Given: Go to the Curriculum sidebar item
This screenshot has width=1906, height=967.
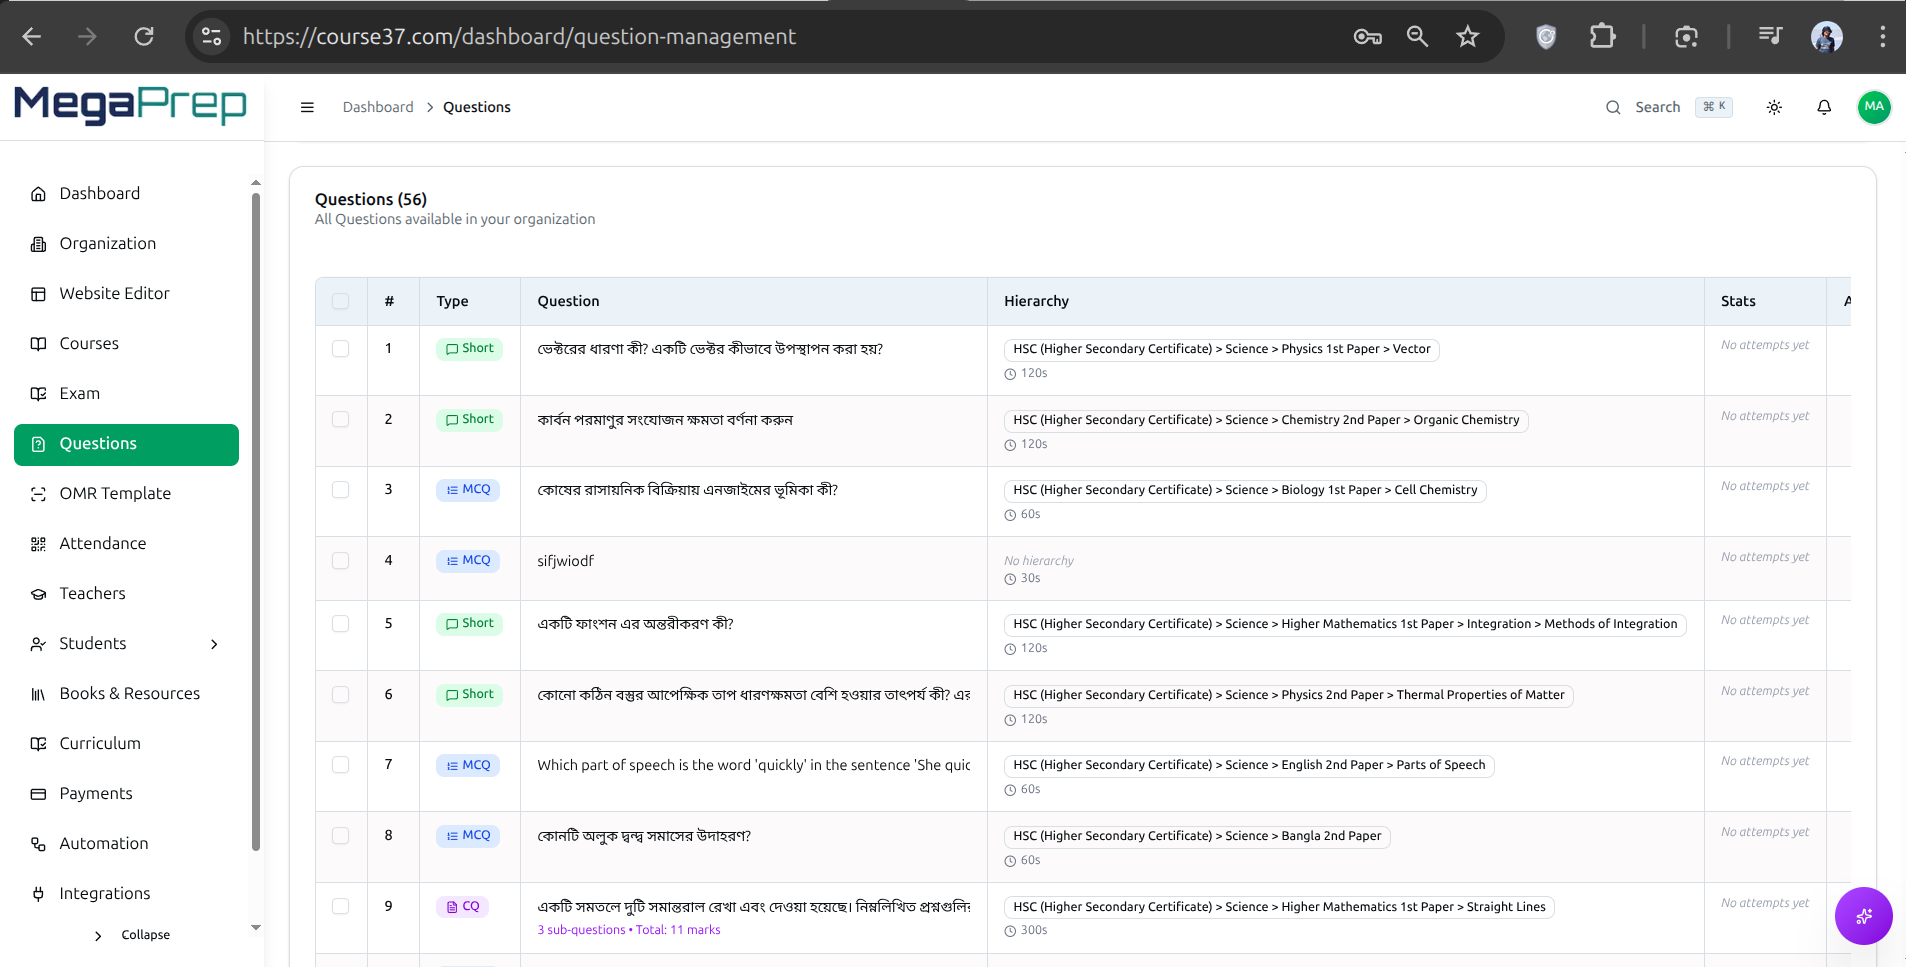Looking at the screenshot, I should (100, 744).
